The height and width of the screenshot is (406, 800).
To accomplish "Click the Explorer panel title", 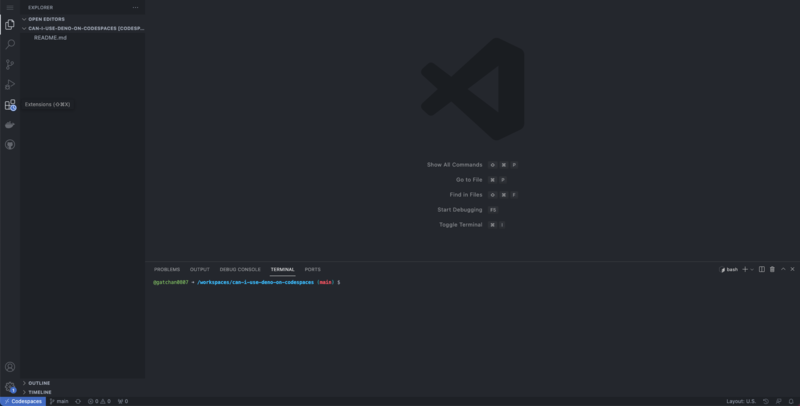I will pos(41,8).
